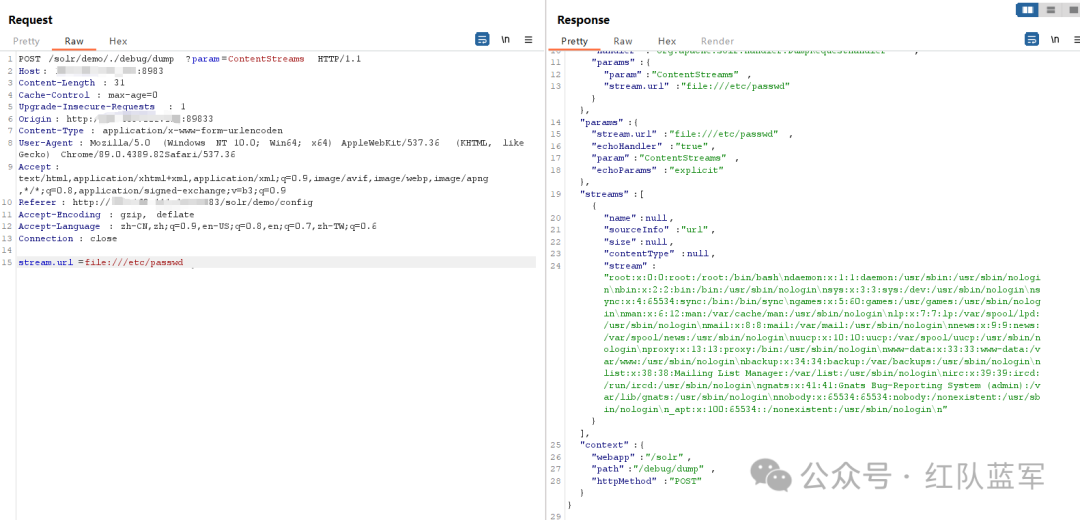Screen dimensions: 1080x520
Task: Click the "webapp":"/solr" response line
Action: point(641,457)
